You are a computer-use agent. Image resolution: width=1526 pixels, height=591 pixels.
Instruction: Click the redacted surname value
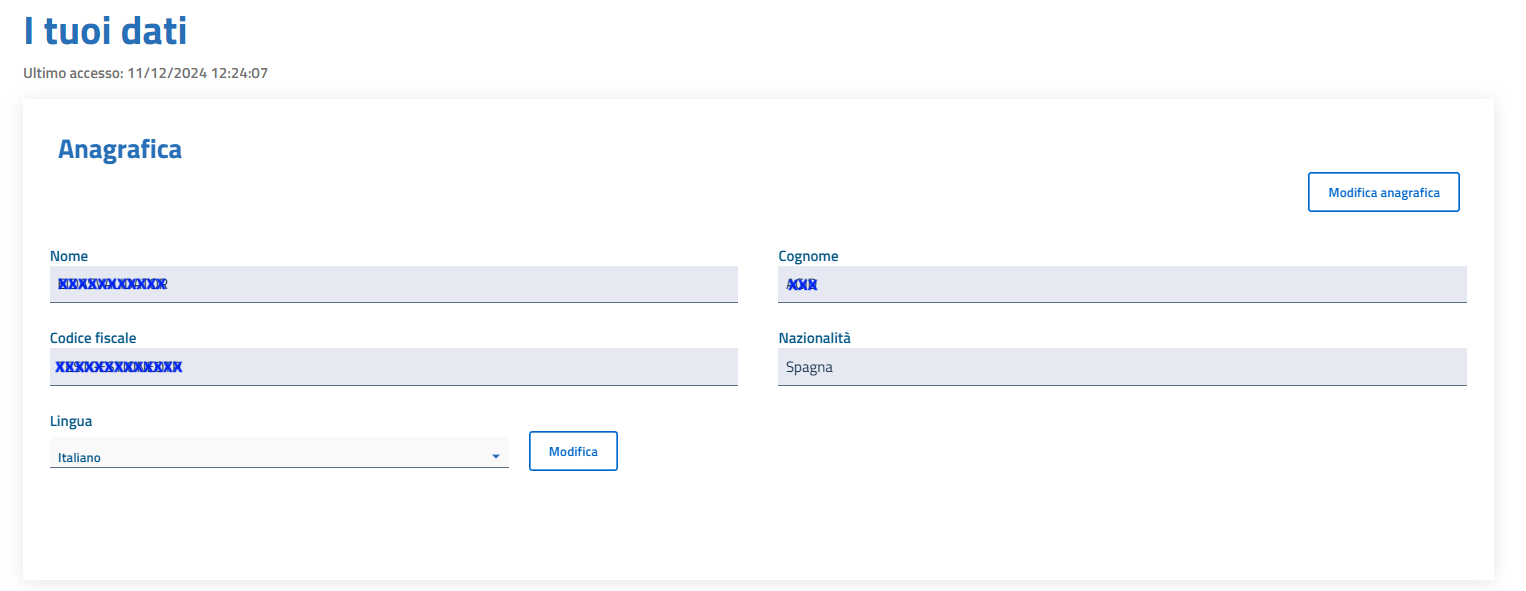[x=802, y=285]
